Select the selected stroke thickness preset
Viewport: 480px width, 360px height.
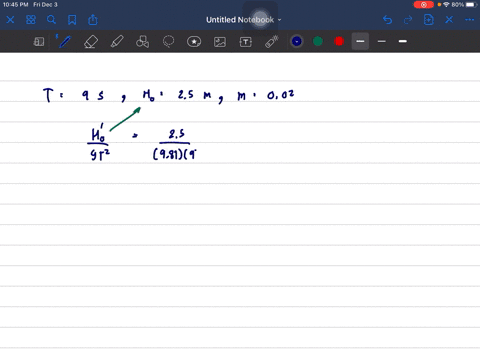click(x=360, y=41)
